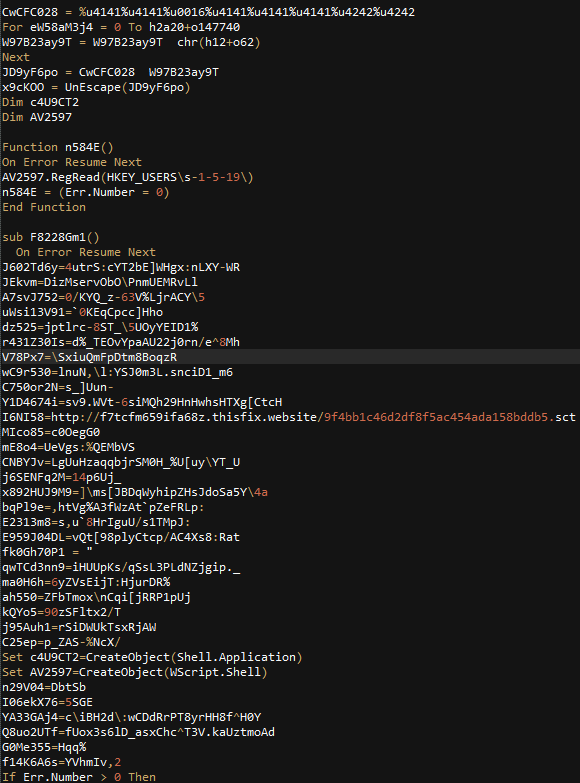The image size is (580, 783).
Task: Click the line starting with J602Td6y
Action: click(121, 267)
